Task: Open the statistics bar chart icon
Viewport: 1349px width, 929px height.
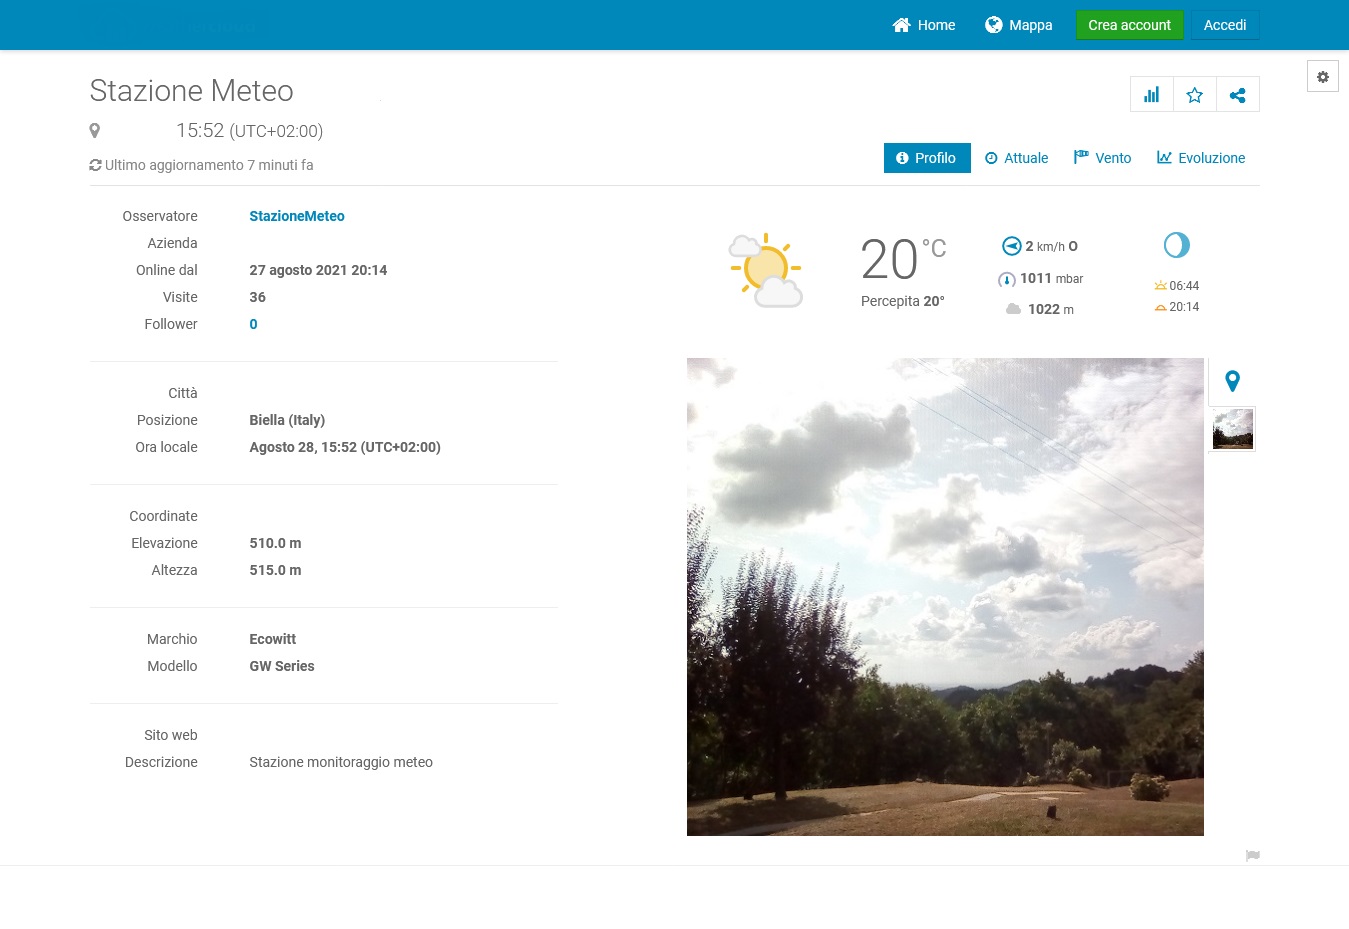Action: coord(1152,95)
